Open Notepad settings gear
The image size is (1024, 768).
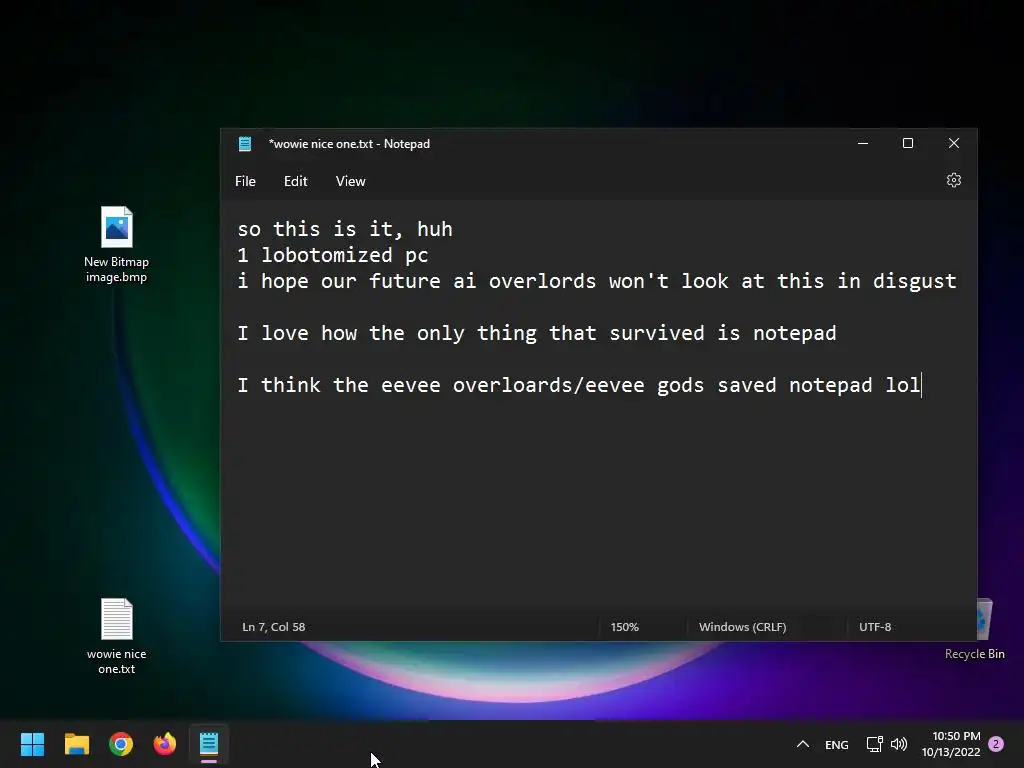pyautogui.click(x=953, y=180)
